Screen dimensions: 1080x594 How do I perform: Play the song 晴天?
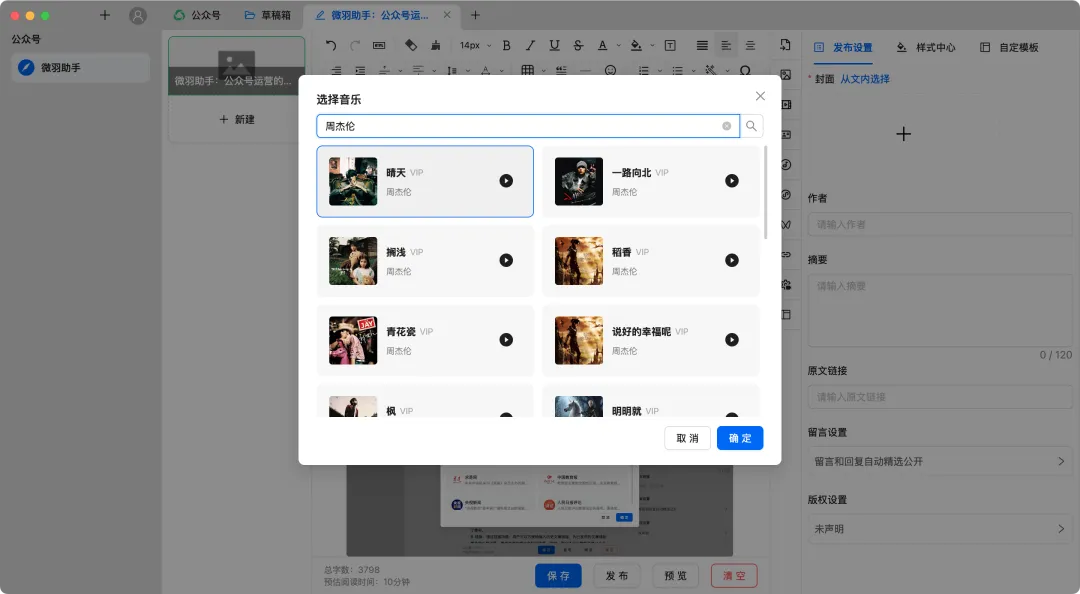(506, 181)
